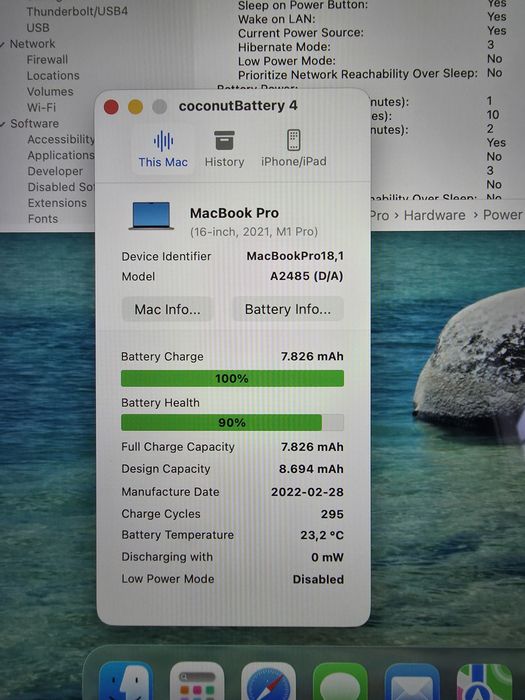525x700 pixels.
Task: Click the Discharging with 0 mW value
Action: coord(327,558)
